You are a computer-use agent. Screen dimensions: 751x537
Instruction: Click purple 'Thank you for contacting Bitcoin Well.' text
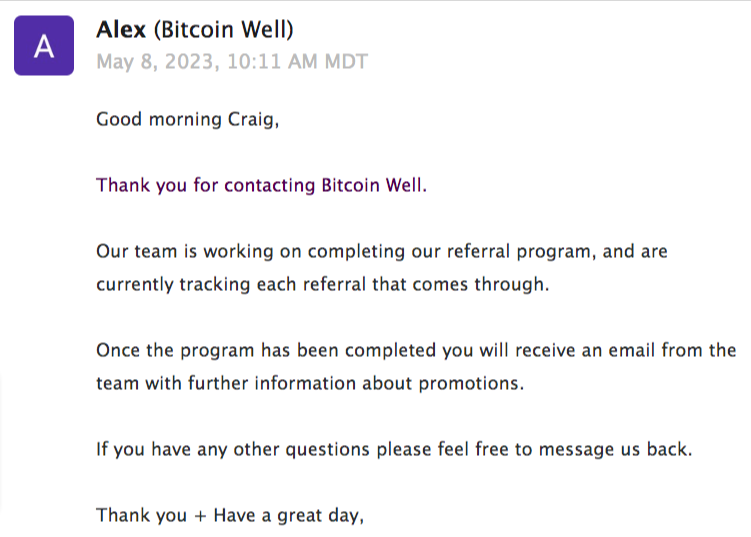coord(262,185)
